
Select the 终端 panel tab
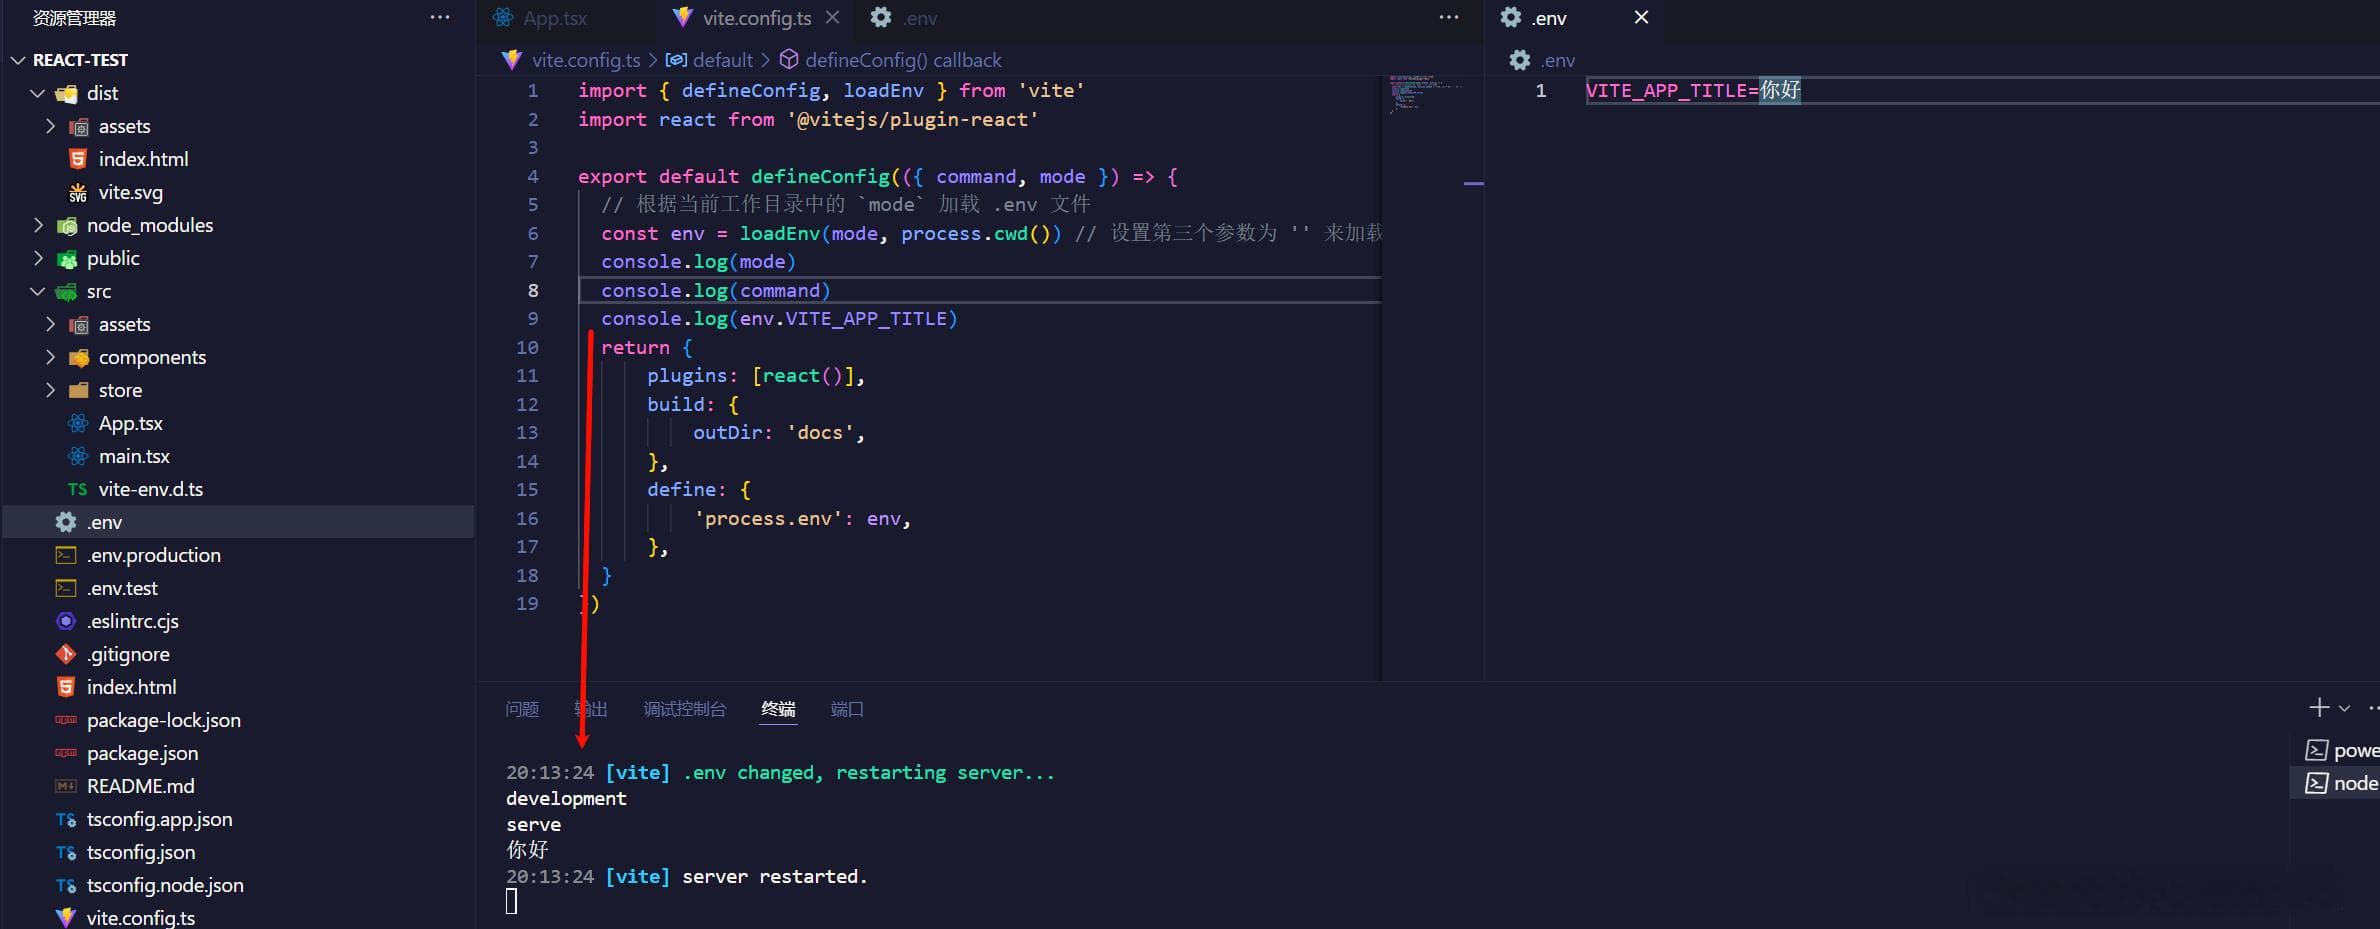[x=778, y=709]
